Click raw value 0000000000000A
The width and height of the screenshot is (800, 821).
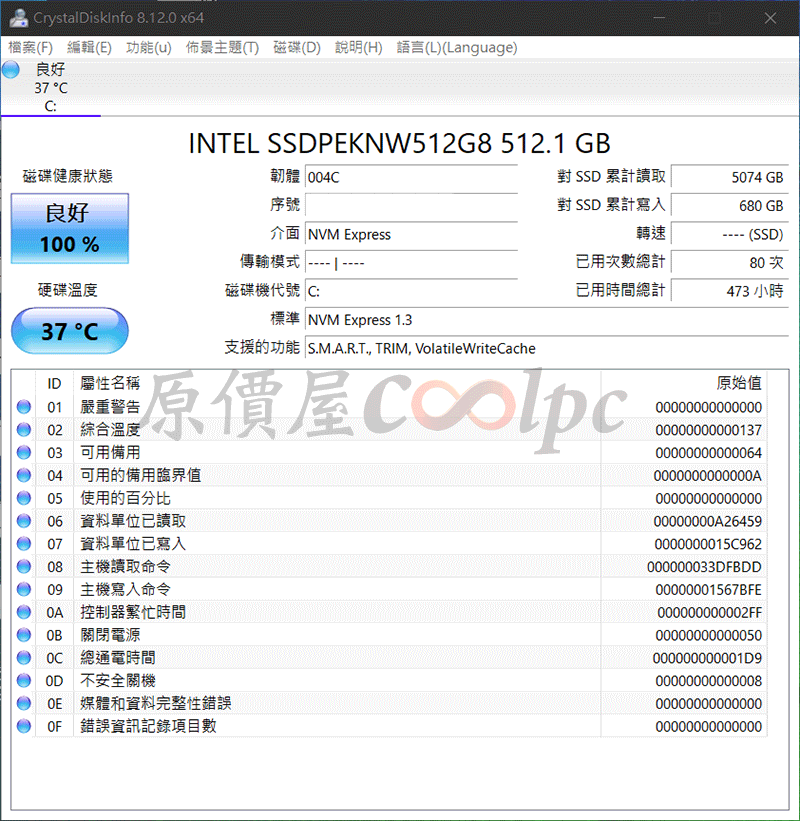(x=708, y=476)
